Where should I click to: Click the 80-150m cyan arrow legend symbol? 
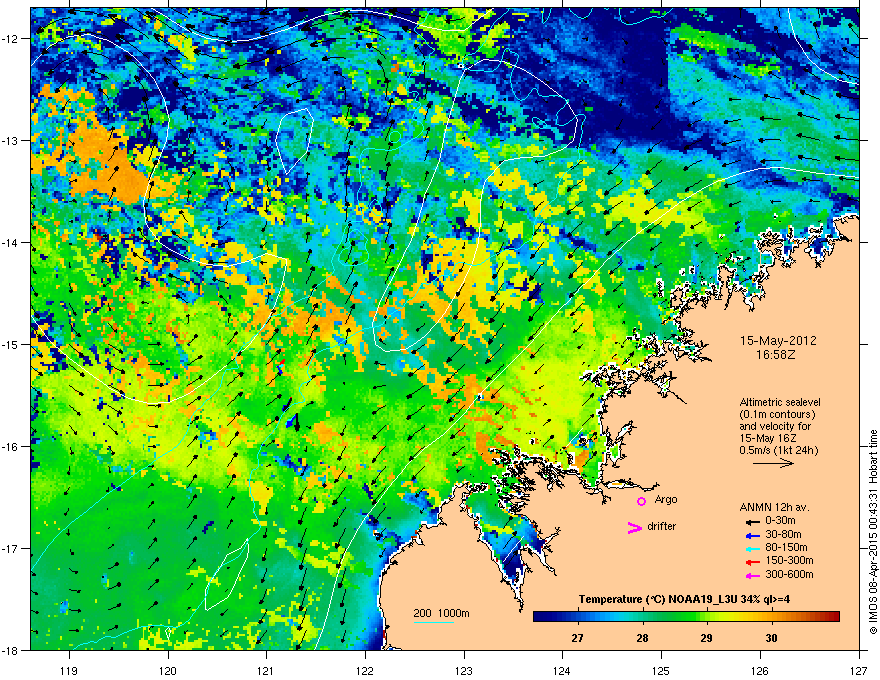tap(752, 548)
